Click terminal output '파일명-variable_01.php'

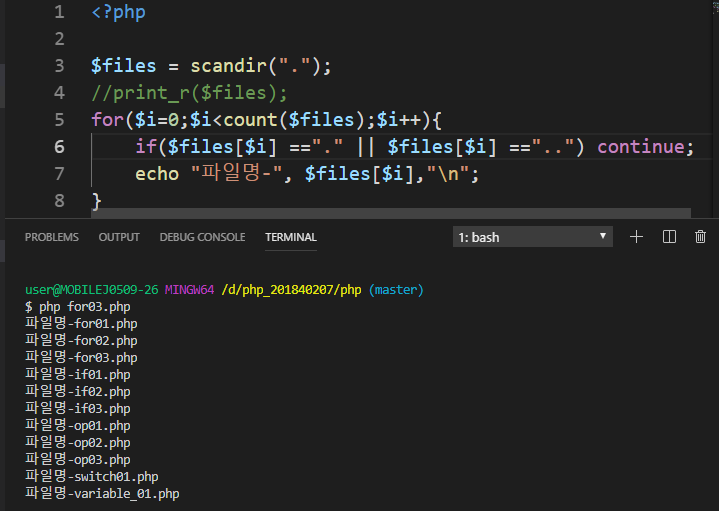pyautogui.click(x=102, y=493)
